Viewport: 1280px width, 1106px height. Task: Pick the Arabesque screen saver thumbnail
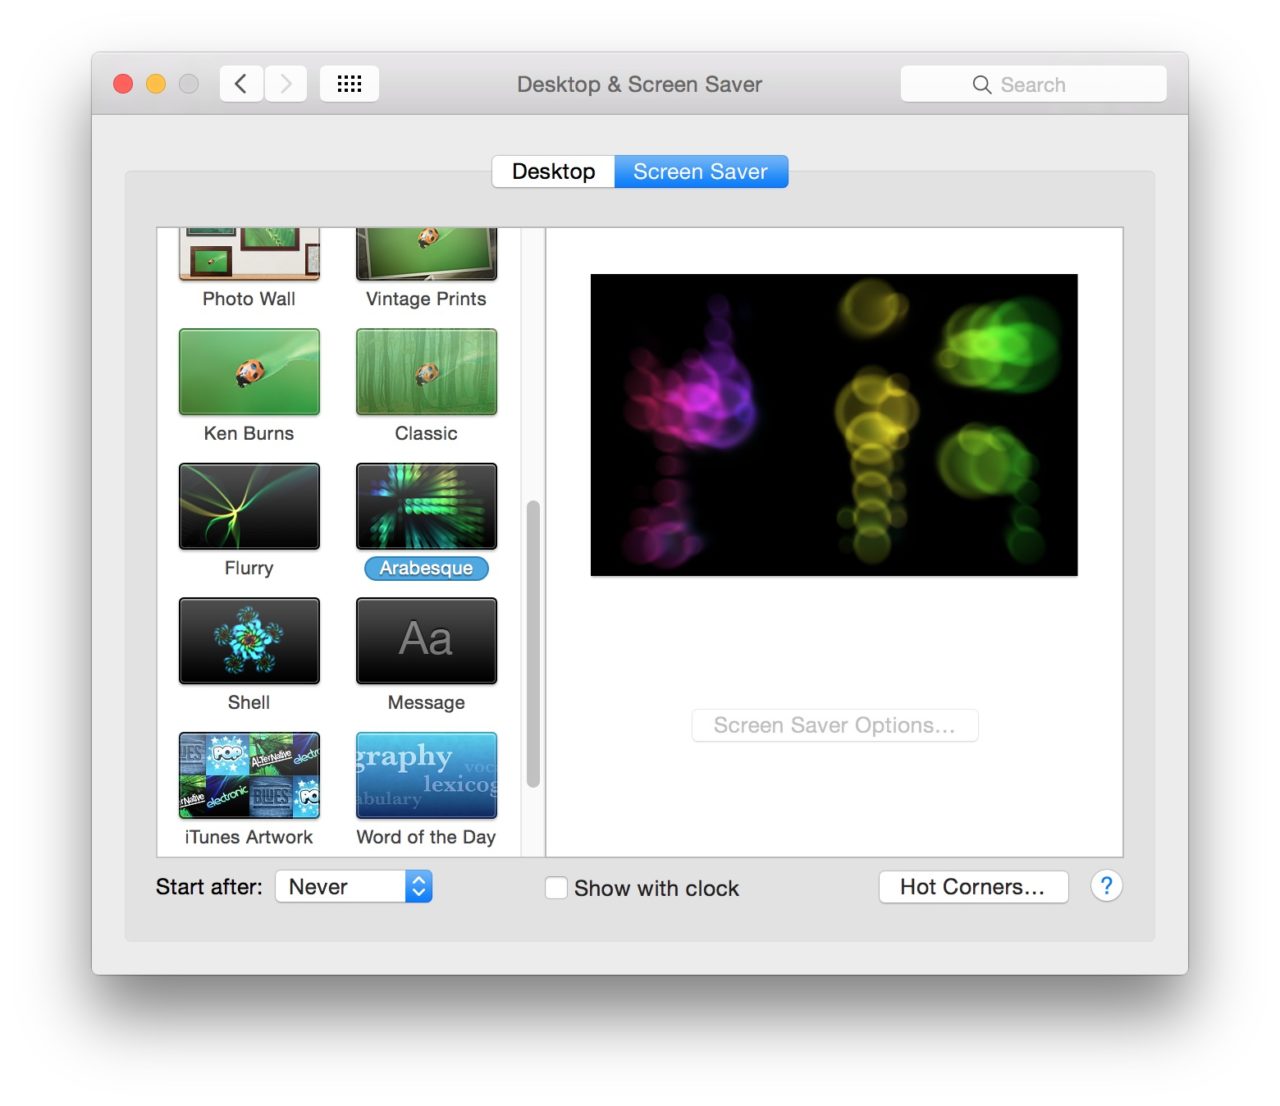pyautogui.click(x=426, y=506)
